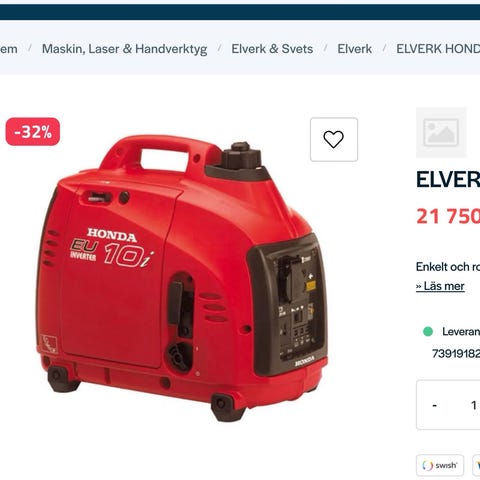
Task: Select the Swish payment icon
Action: (440, 465)
